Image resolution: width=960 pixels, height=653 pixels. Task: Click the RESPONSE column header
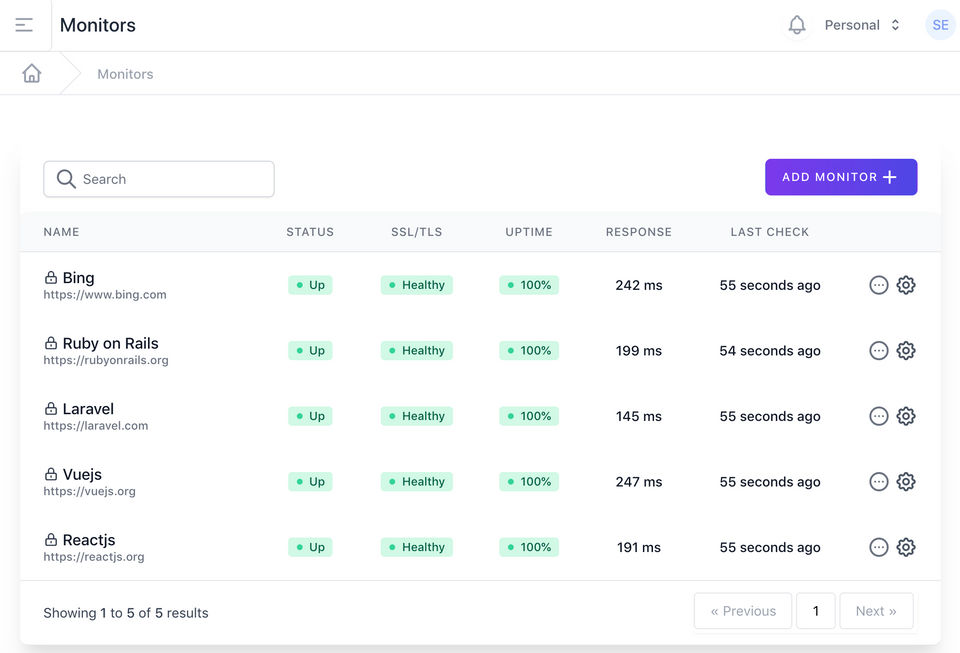click(639, 232)
